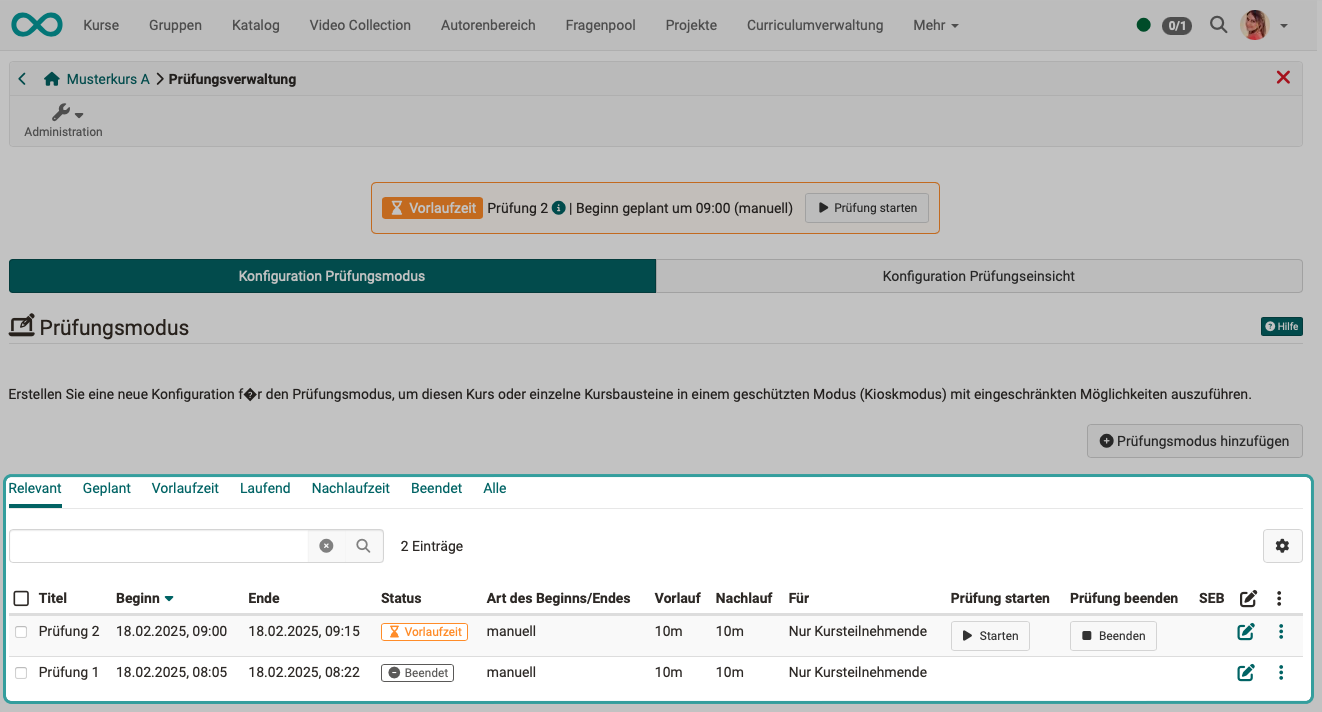Select the checkbox for Prüfung 2
Screen dimensions: 1322x712
tap(21, 631)
